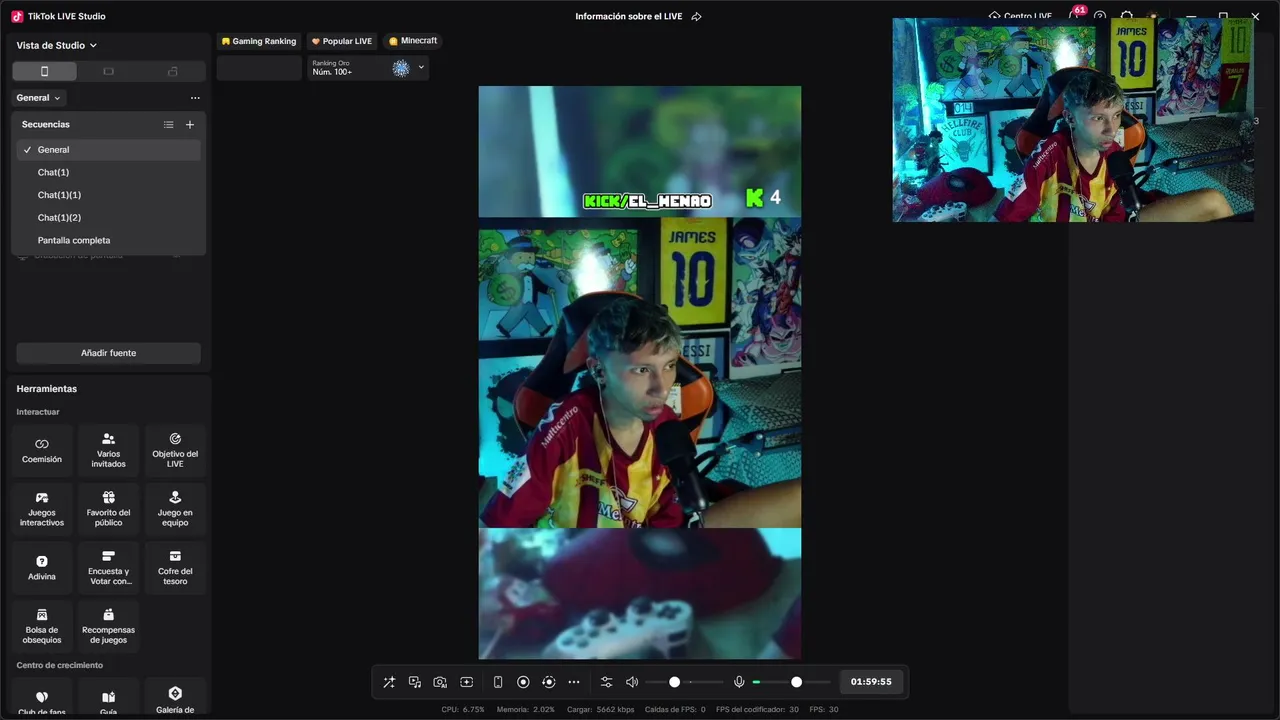Open the Club de fans tool
The height and width of the screenshot is (720, 1280).
[x=42, y=699]
